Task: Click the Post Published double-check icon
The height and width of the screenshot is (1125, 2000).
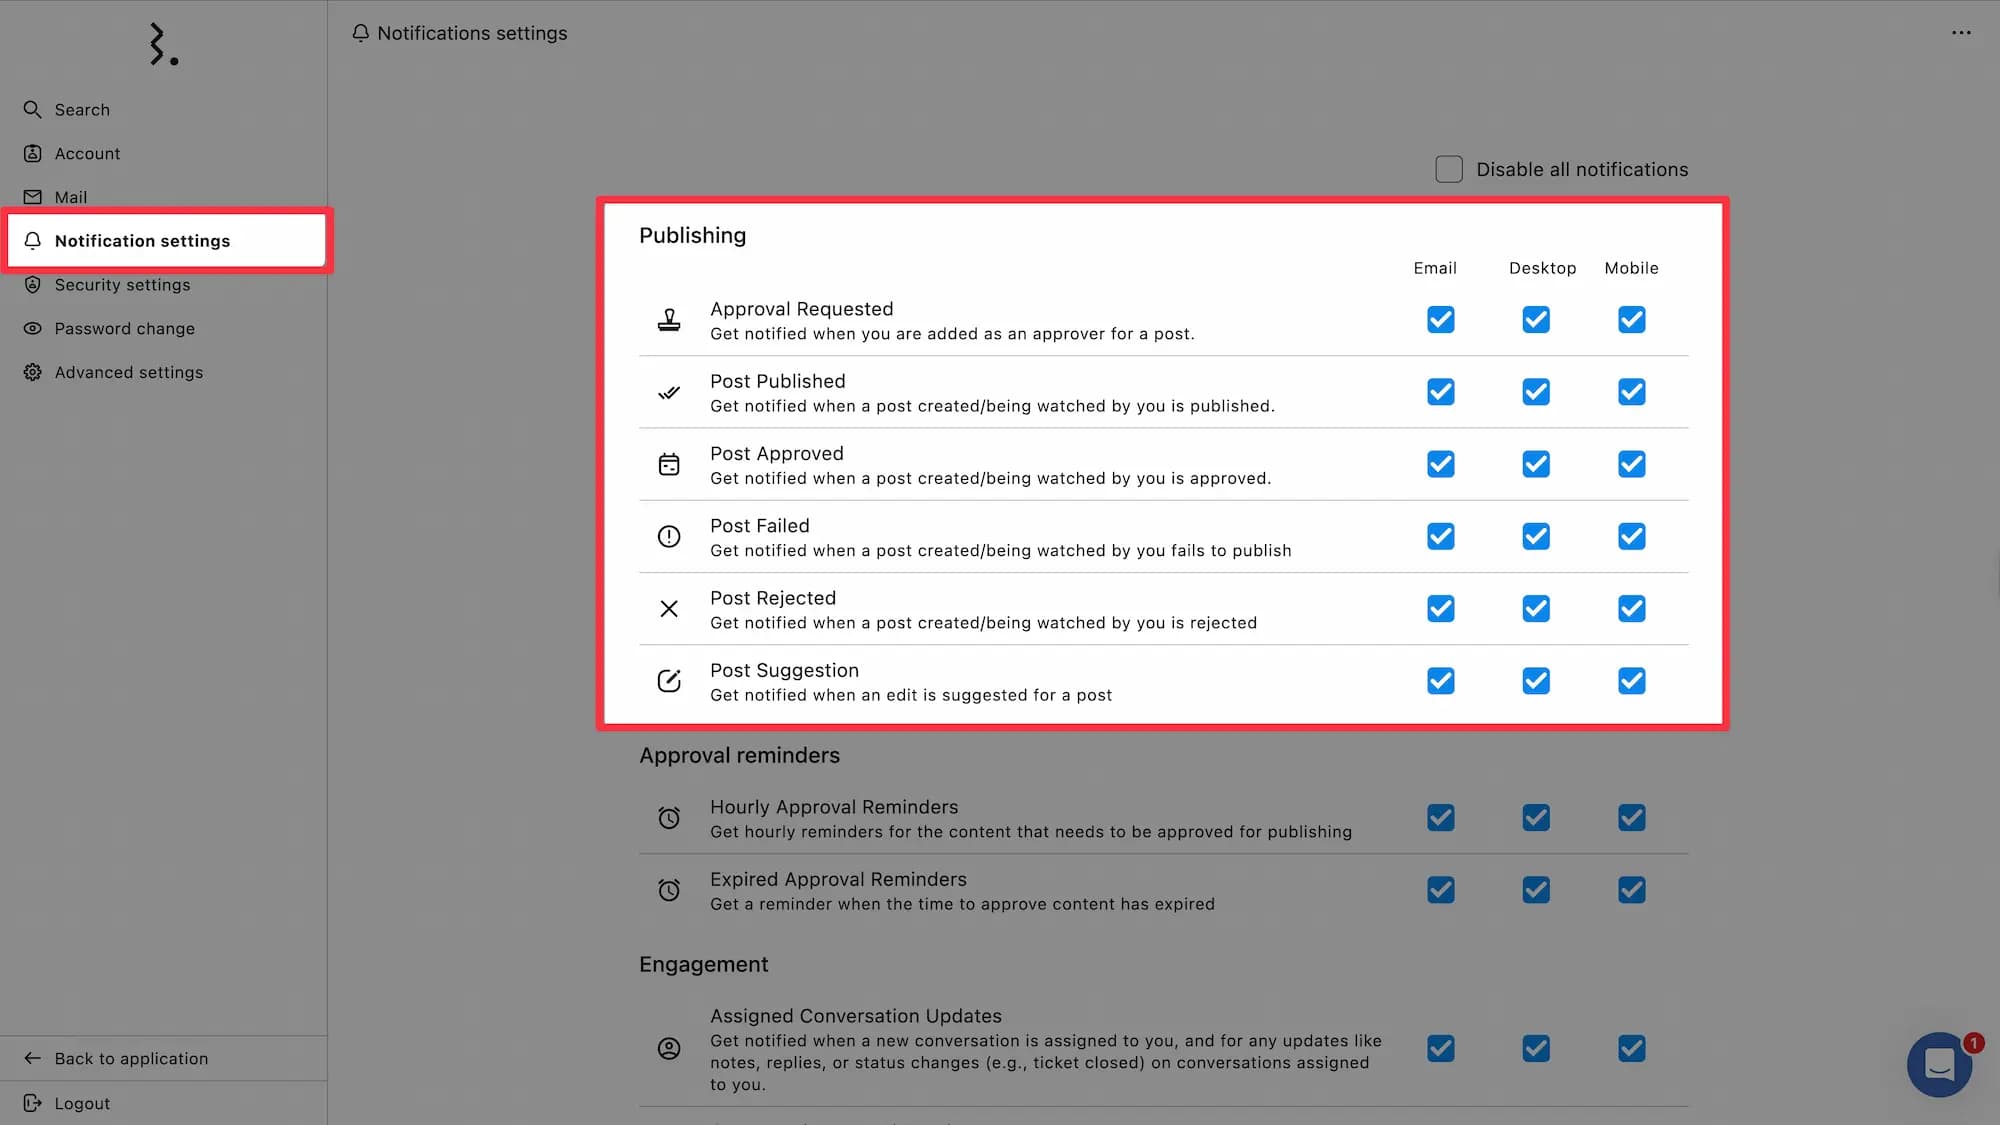Action: (x=669, y=392)
